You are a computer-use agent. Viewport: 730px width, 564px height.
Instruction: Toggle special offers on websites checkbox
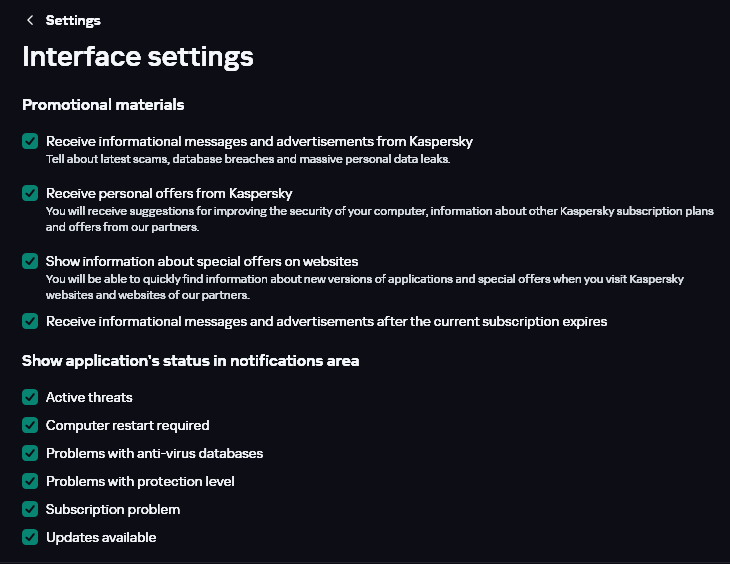click(30, 261)
